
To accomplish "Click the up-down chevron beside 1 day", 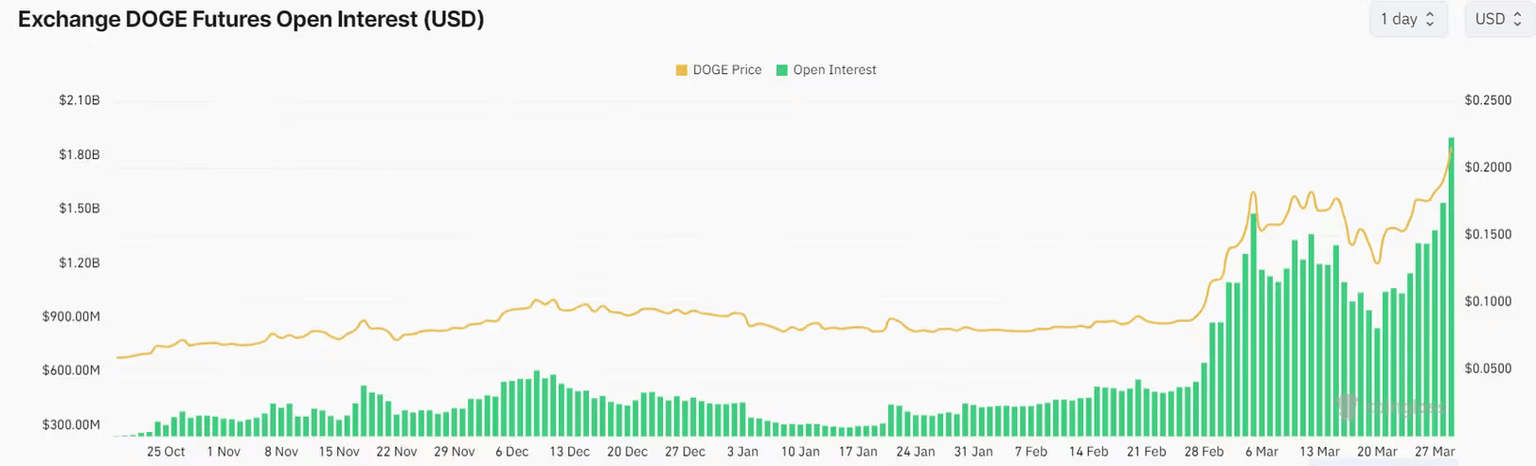I will click(1430, 20).
